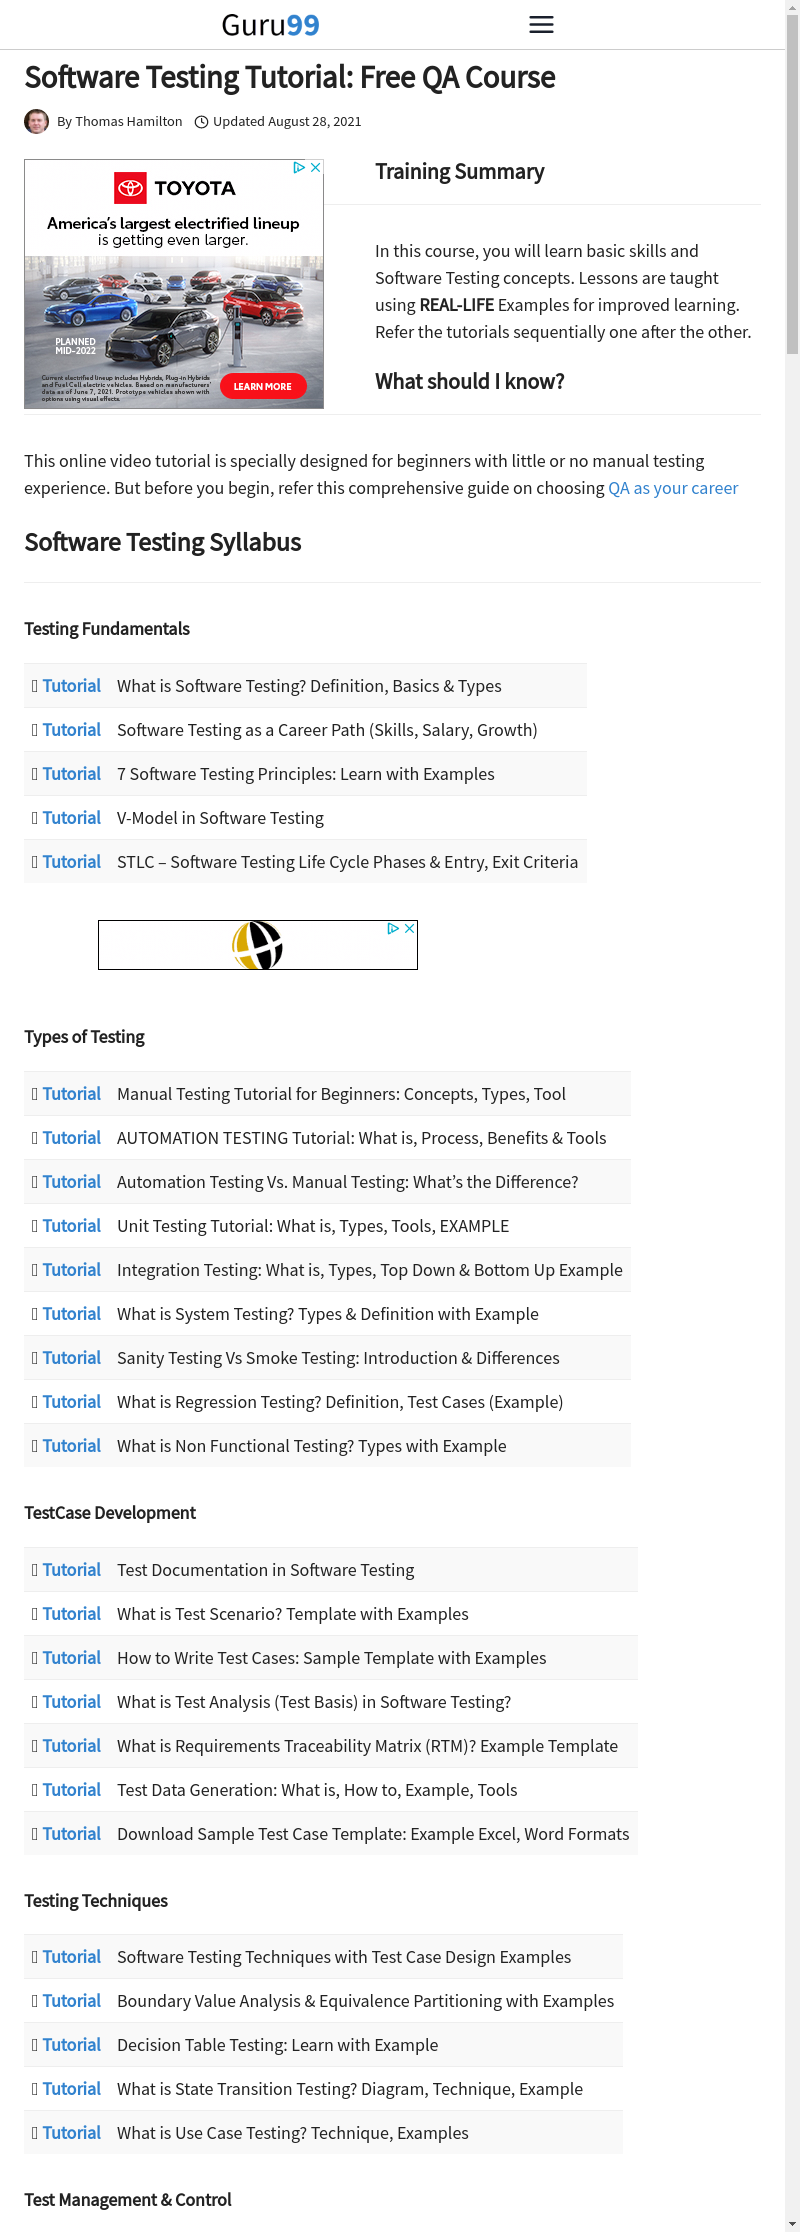Viewport: 800px width, 2232px height.
Task: Click the AdChoices icon on Toyota ad
Action: pyautogui.click(x=299, y=168)
